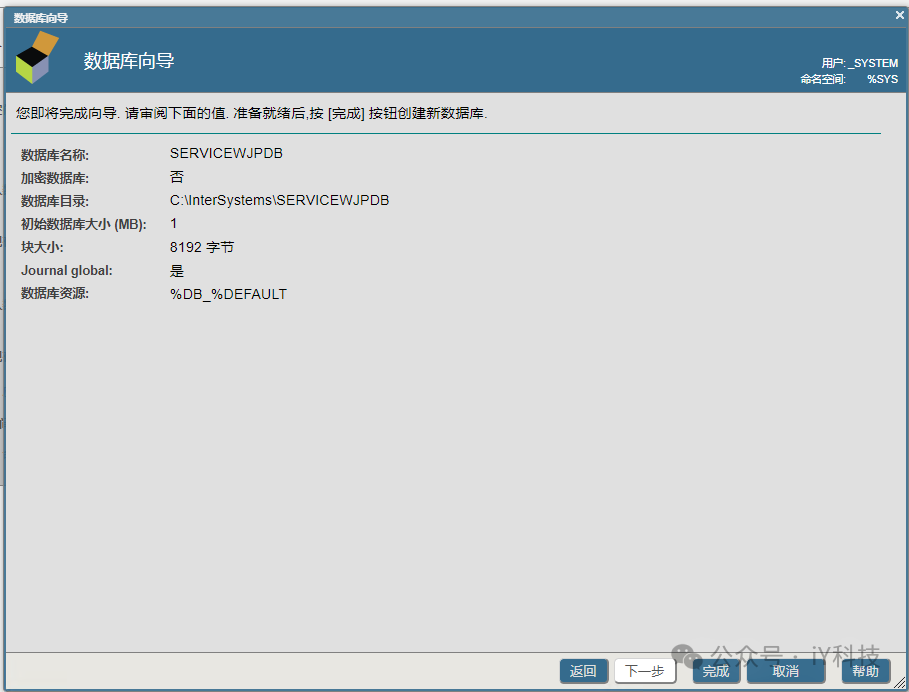
Task: Click the _SYSTEM username text
Action: click(874, 62)
